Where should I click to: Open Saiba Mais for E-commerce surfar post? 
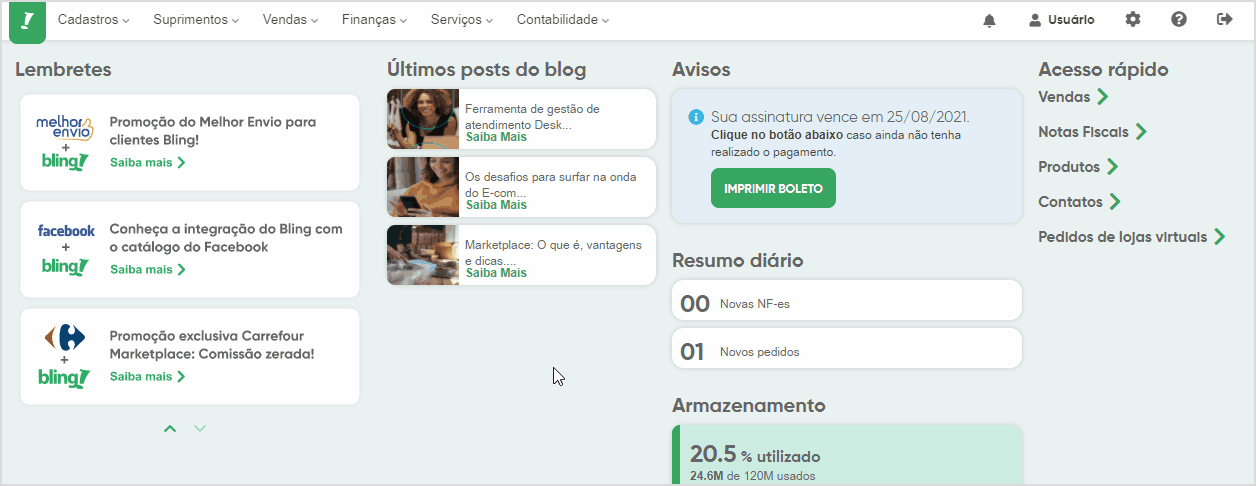(x=496, y=205)
